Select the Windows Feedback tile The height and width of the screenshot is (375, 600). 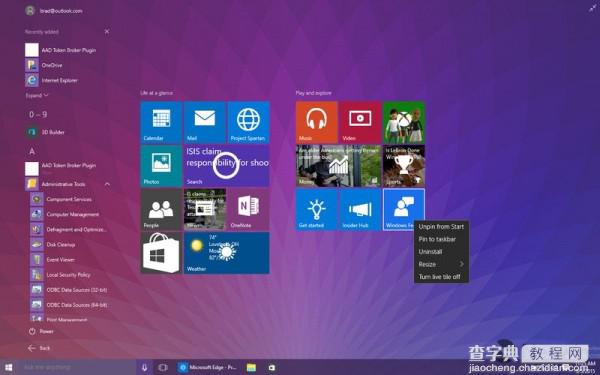[x=404, y=209]
